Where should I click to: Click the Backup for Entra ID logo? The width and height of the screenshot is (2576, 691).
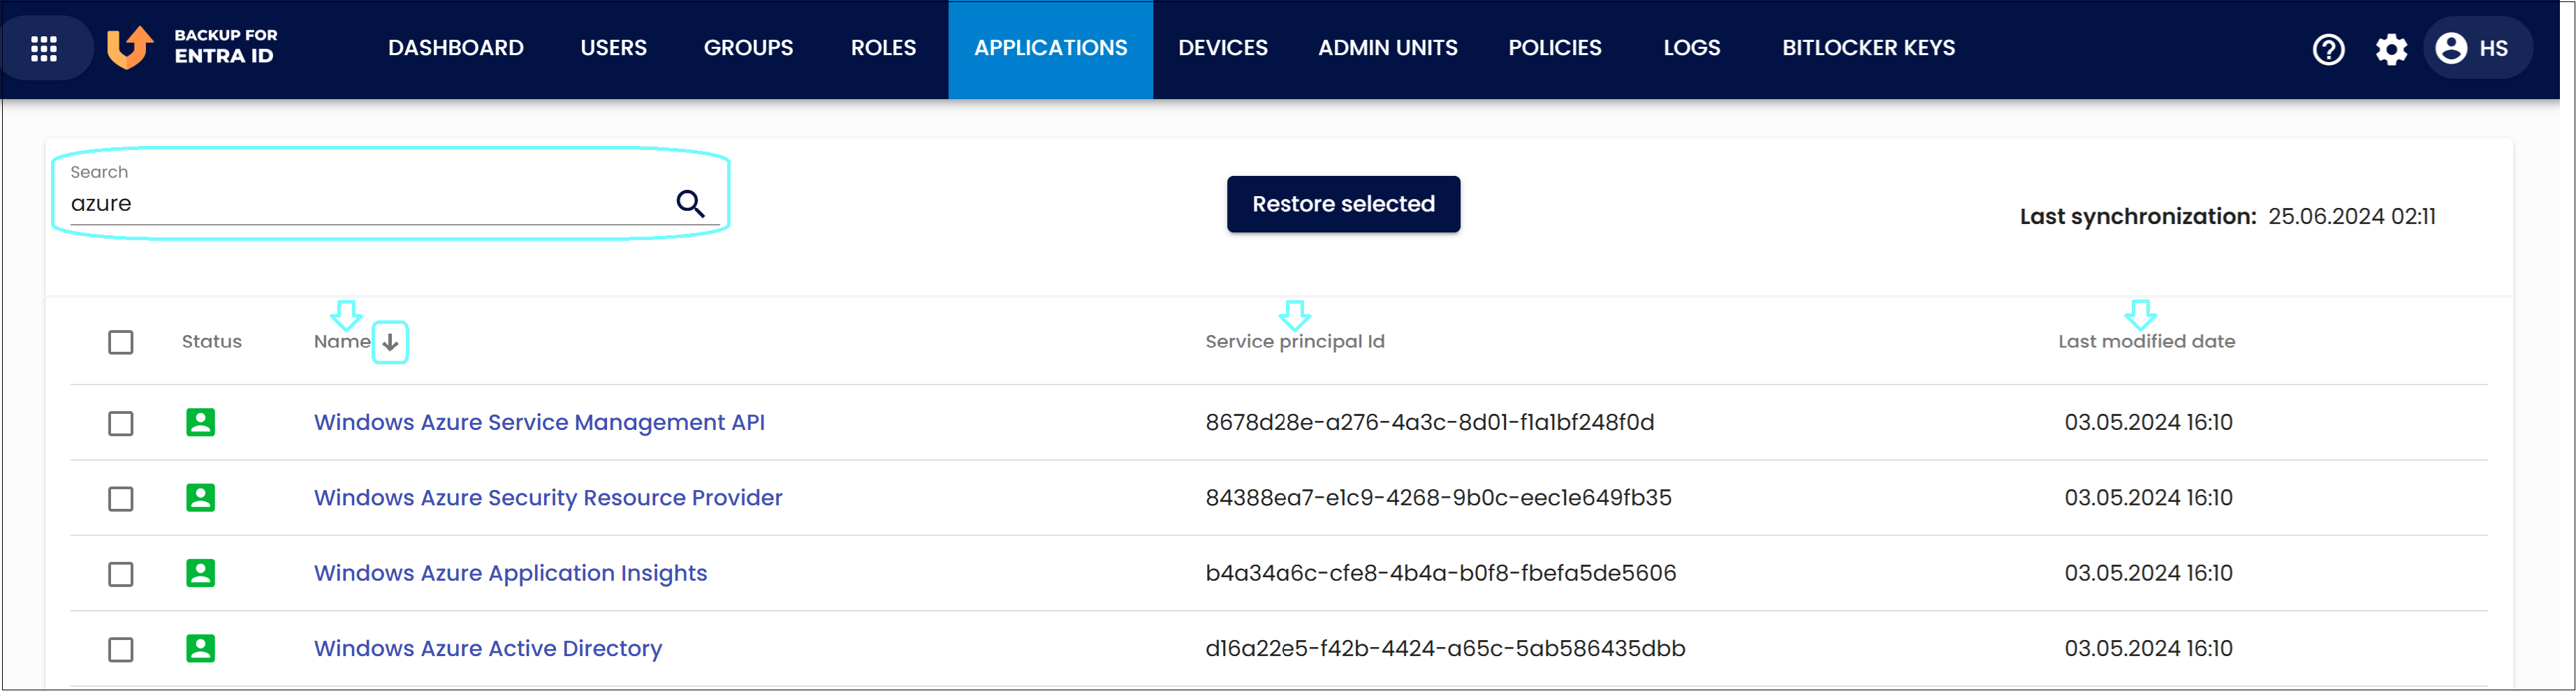(x=192, y=47)
